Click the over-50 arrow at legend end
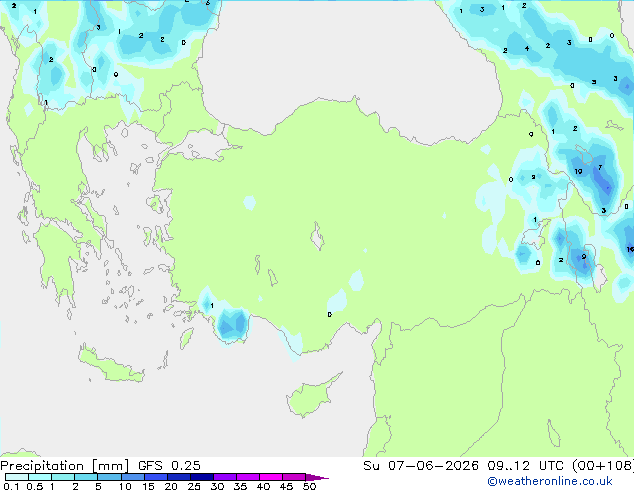Screen dimensions: 634x490 pyautogui.click(x=317, y=477)
